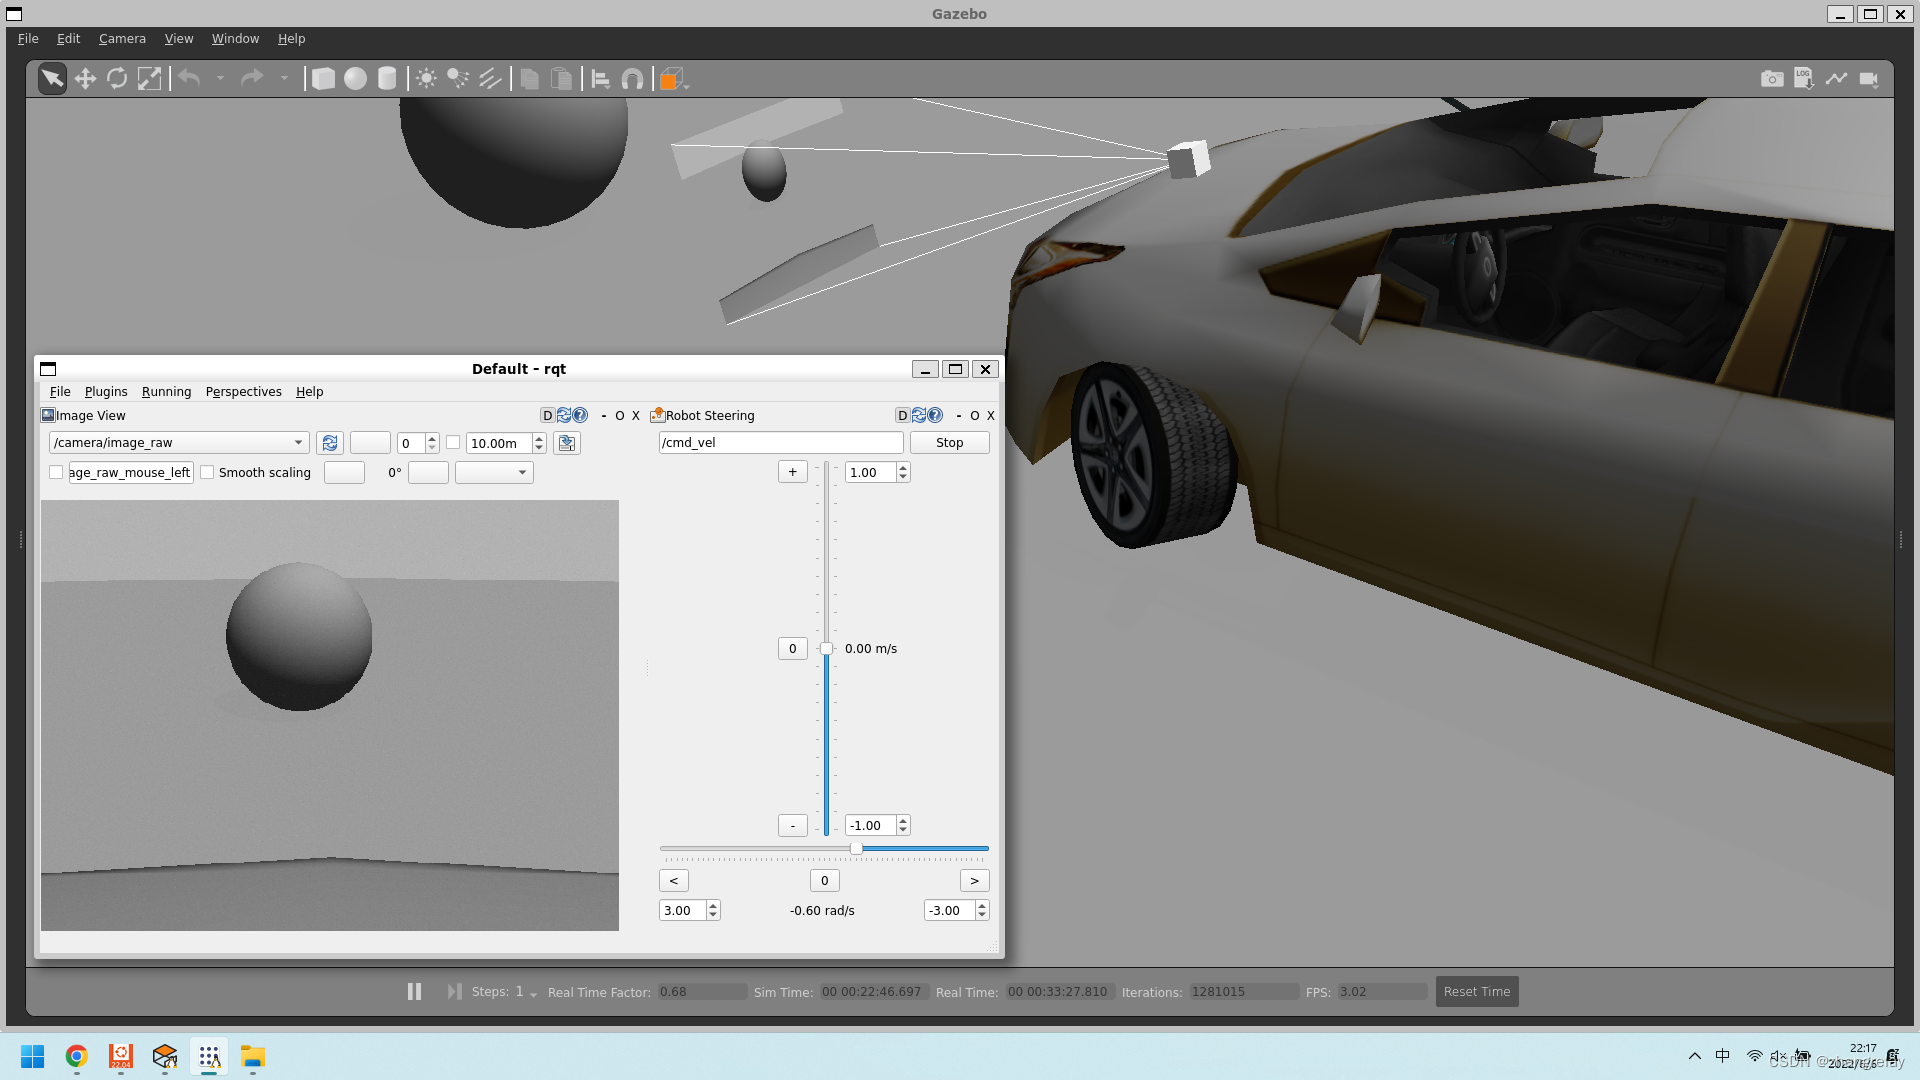This screenshot has height=1080, width=1920.
Task: Choose the scale mode tool
Action: pos(149,79)
